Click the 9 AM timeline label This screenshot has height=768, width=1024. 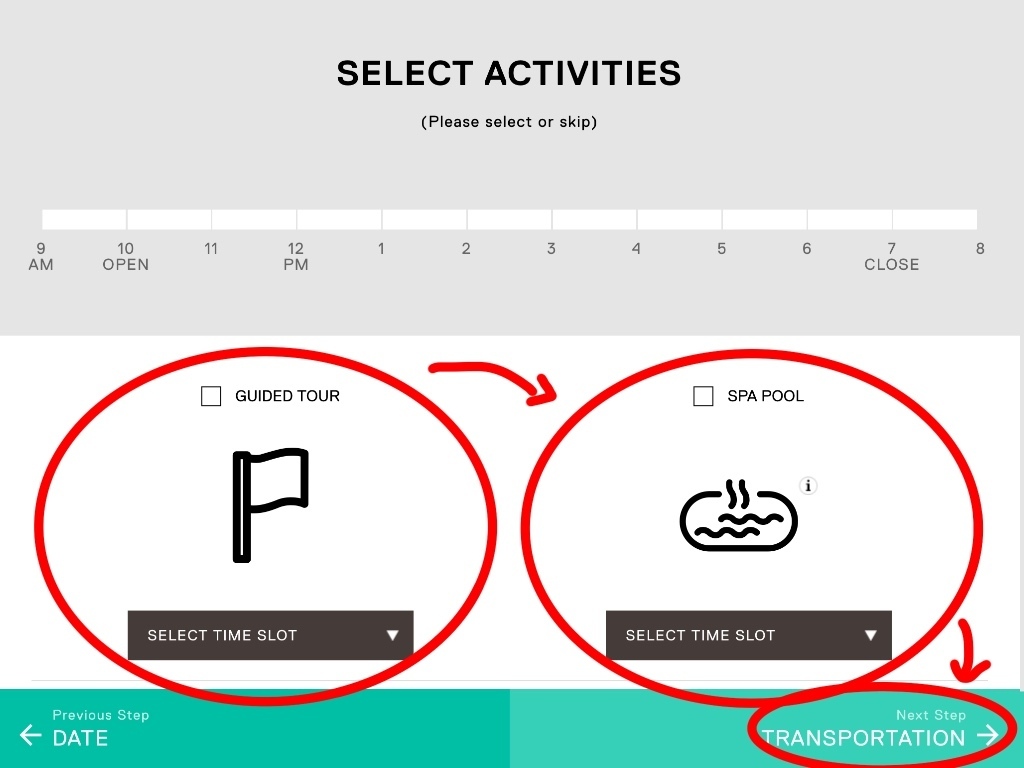pyautogui.click(x=40, y=256)
